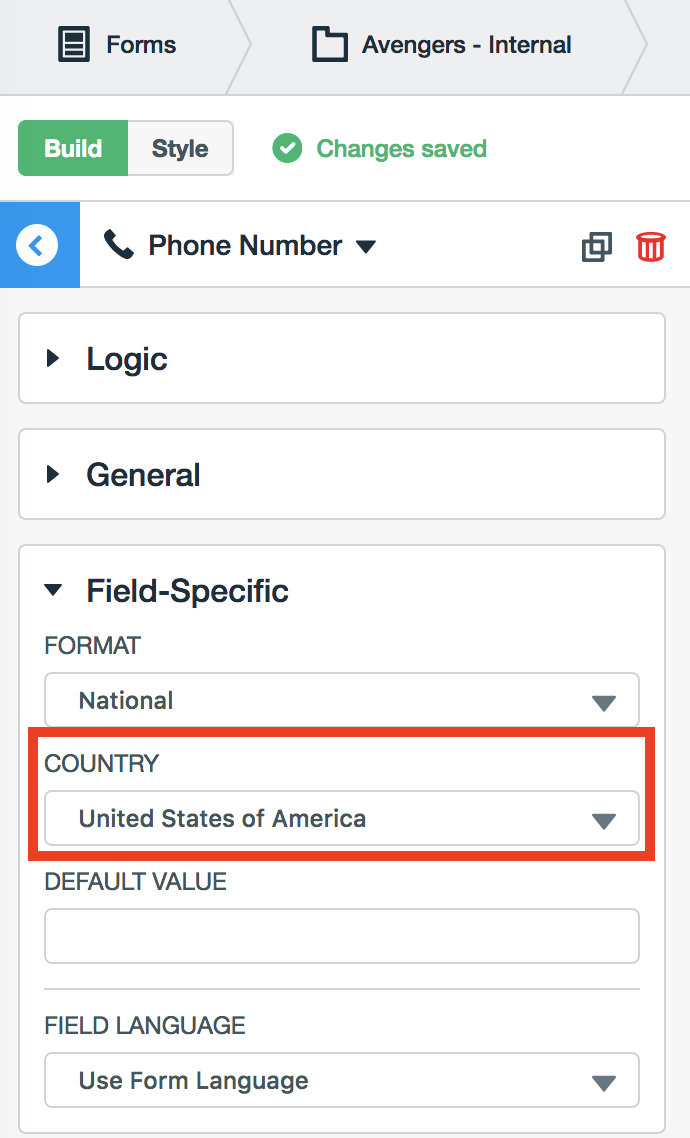
Task: Click the Forms list icon
Action: pyautogui.click(x=74, y=45)
